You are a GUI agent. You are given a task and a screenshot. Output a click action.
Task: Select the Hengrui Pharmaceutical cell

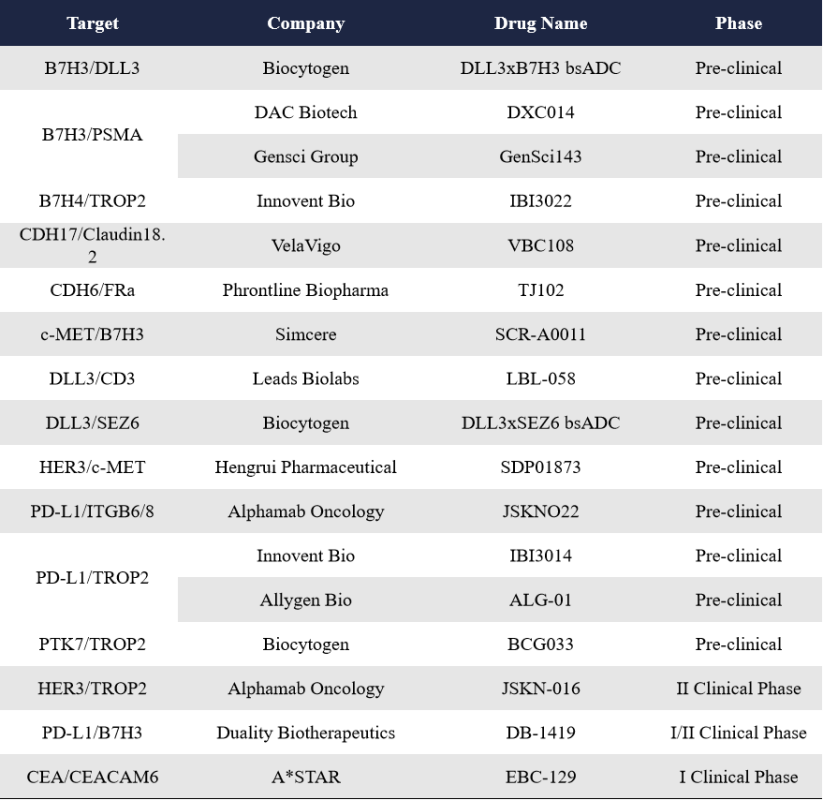pos(305,467)
